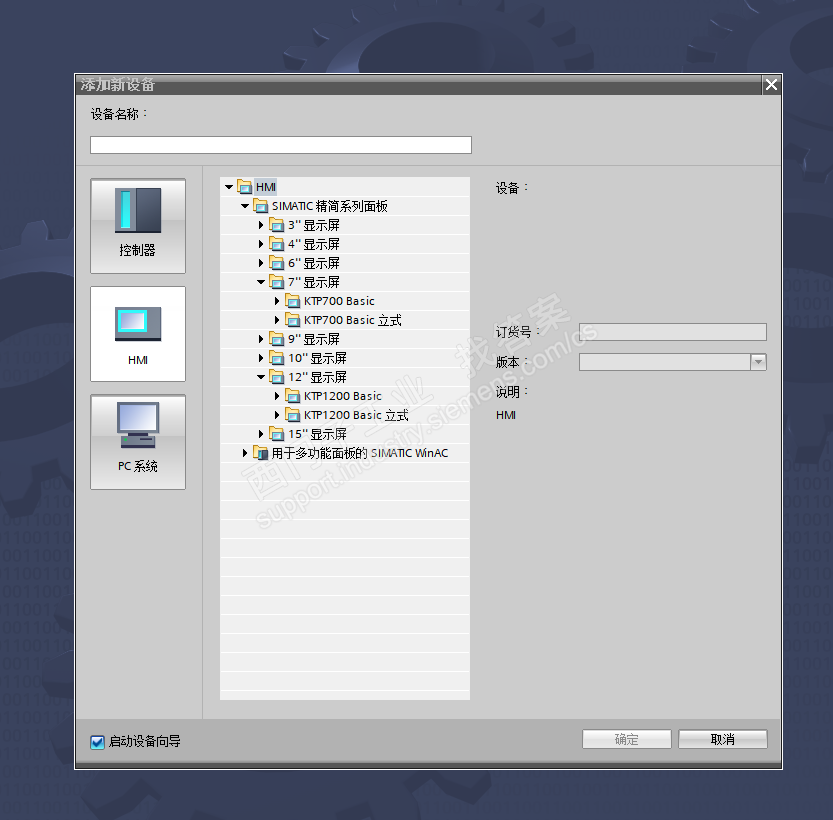This screenshot has height=820, width=833.
Task: Toggle the 启动设备向导 checkbox
Action: tap(97, 742)
